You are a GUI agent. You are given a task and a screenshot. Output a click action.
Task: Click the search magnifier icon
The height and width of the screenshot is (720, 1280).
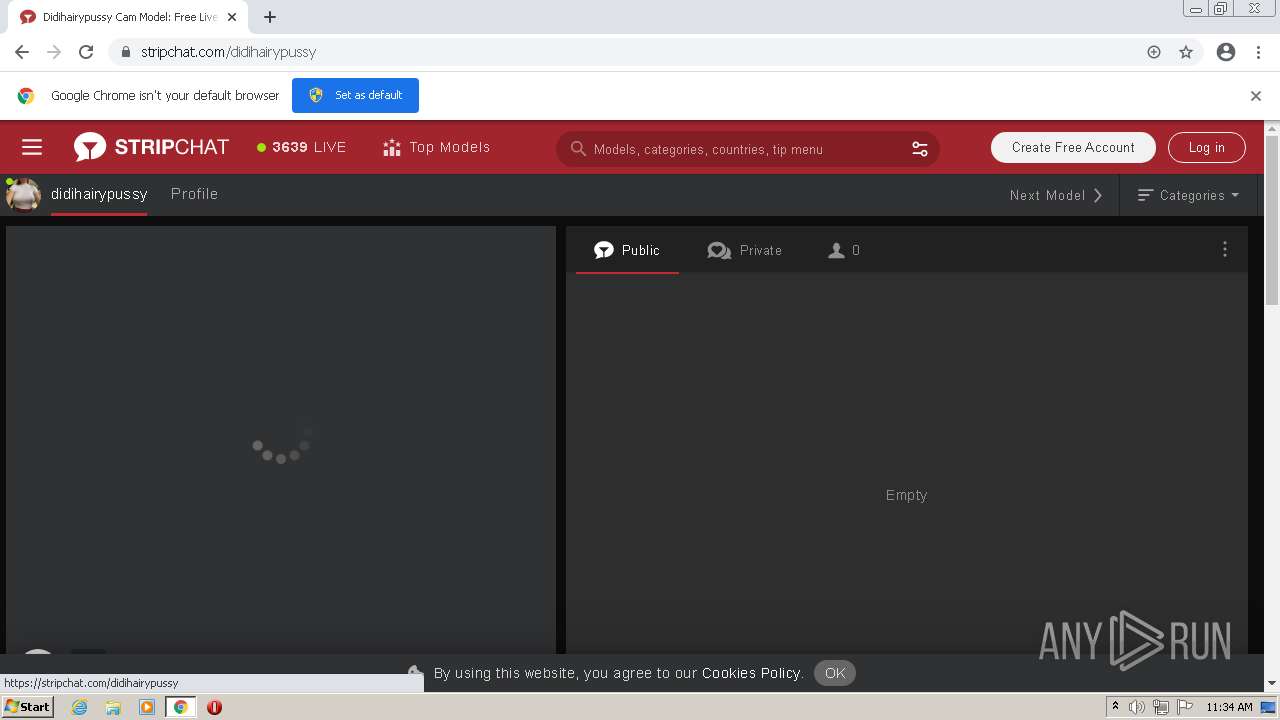point(578,149)
